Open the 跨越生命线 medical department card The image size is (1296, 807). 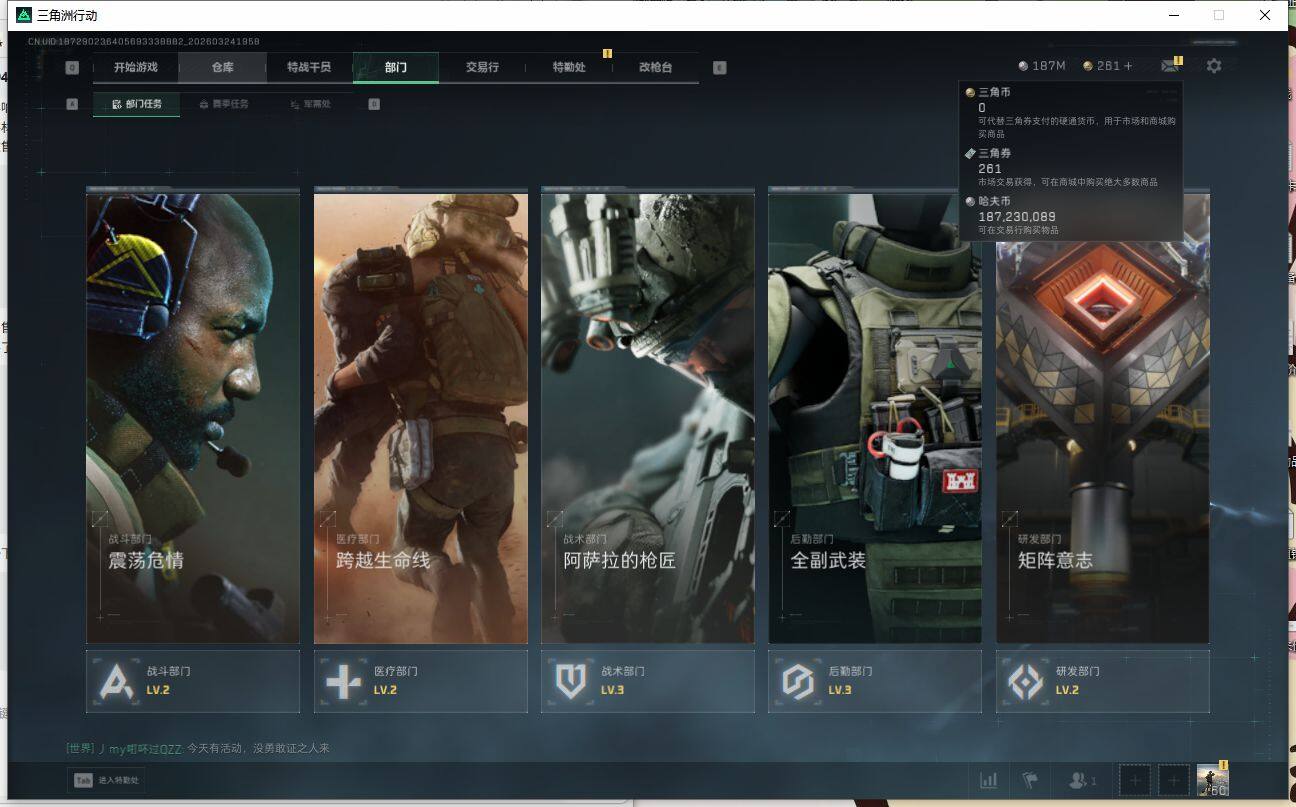421,418
